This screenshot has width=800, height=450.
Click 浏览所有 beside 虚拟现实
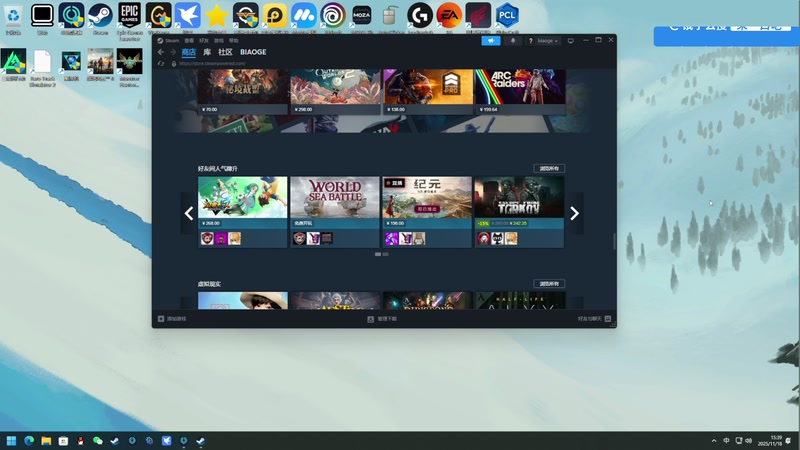(549, 284)
